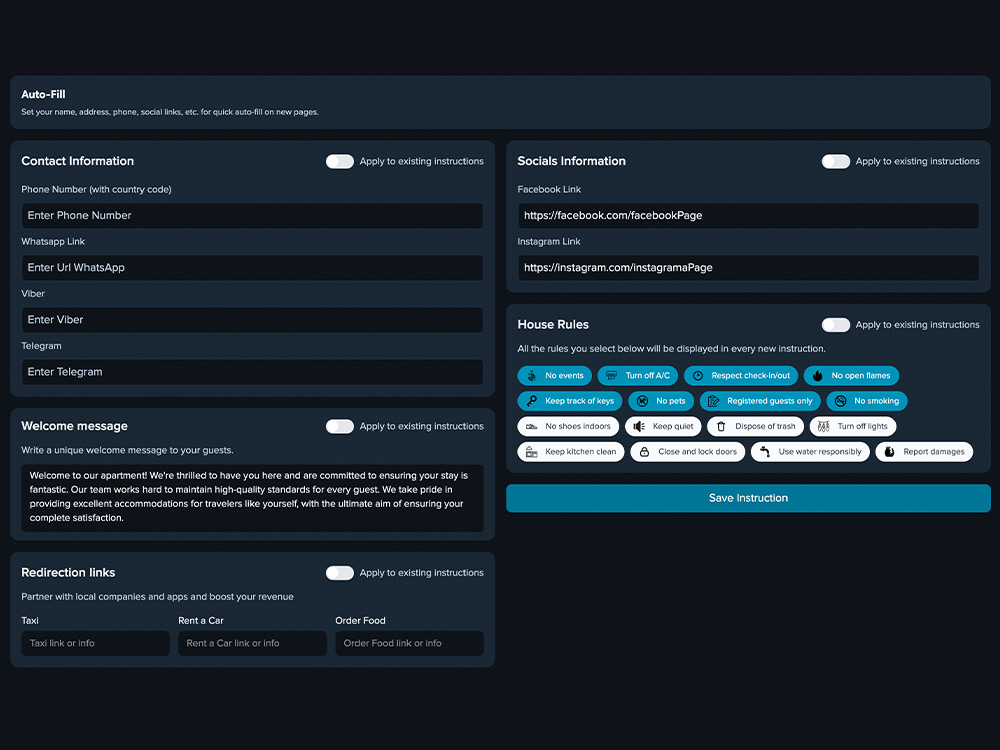Deselect the No pets rule label

click(670, 401)
